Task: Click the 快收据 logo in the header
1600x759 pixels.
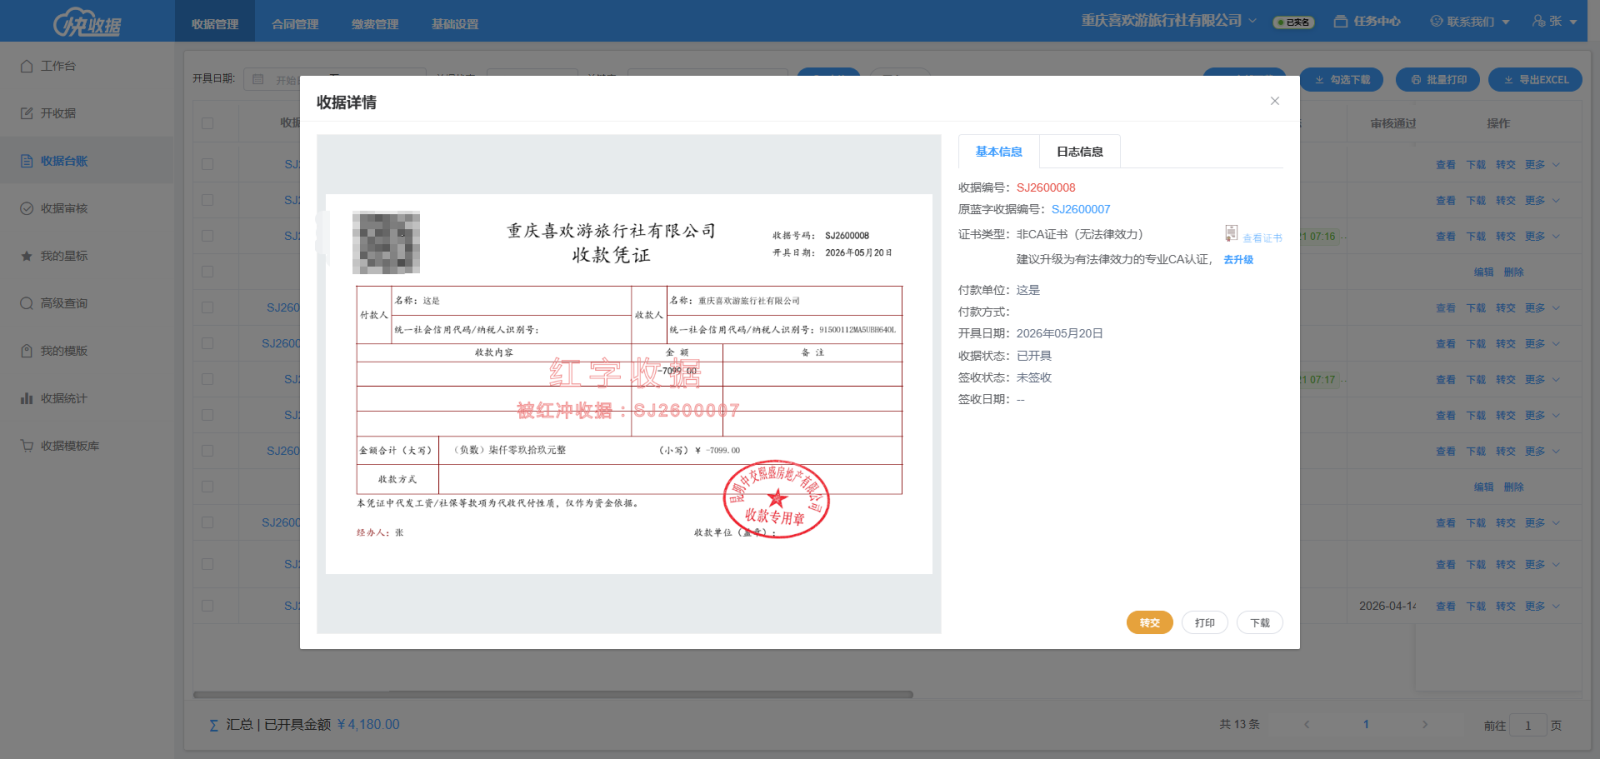Action: [x=87, y=22]
